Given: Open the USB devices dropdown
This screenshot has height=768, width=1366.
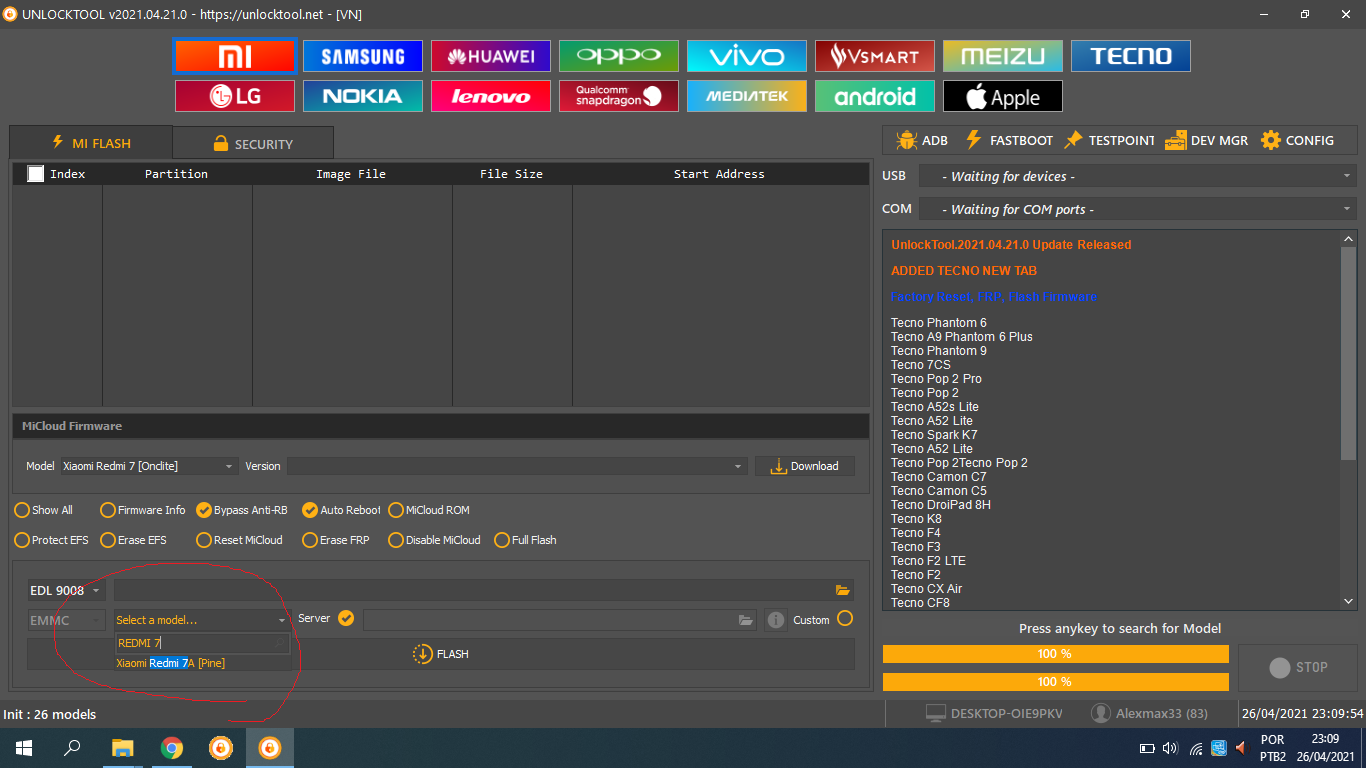Looking at the screenshot, I should coord(1137,176).
